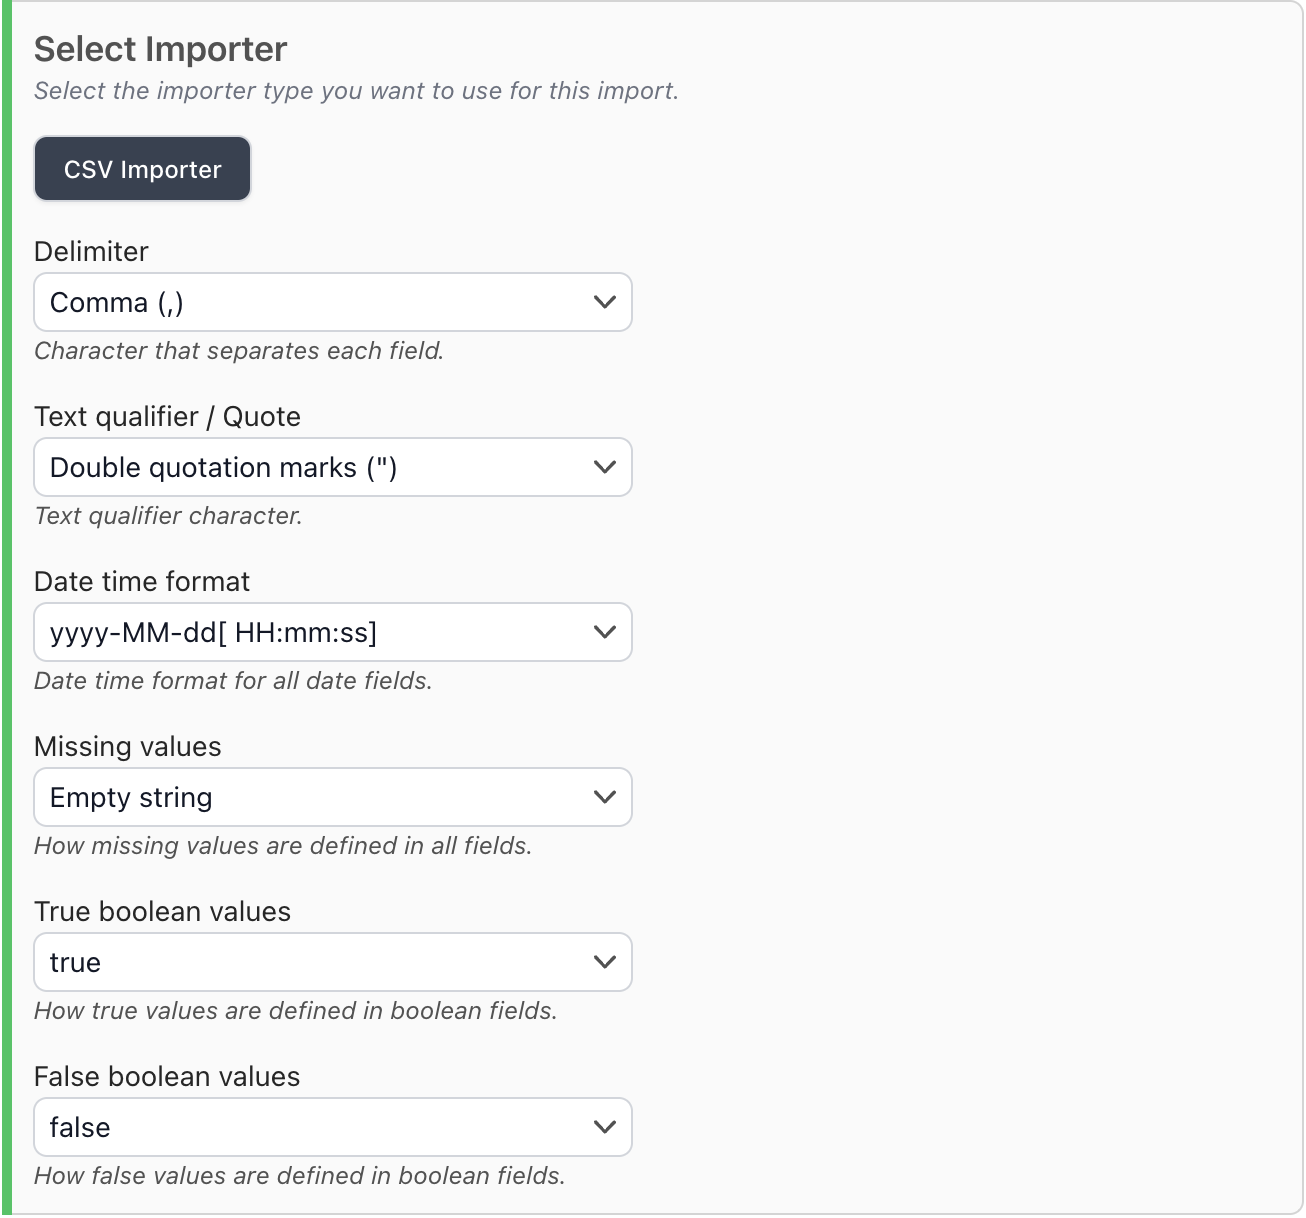Viewport: 1306px width, 1218px height.
Task: Click the chevron arrow in Missing values field
Action: (x=604, y=797)
